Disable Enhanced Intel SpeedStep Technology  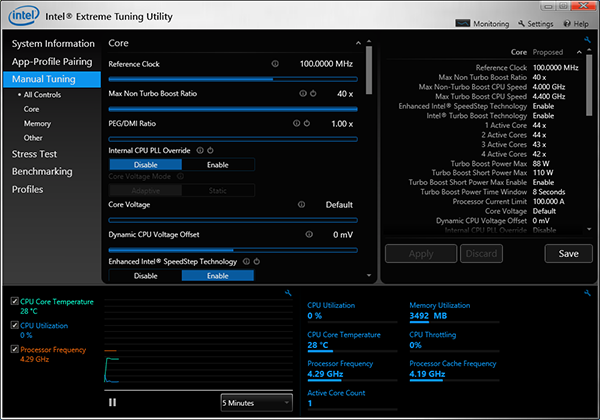coord(145,275)
